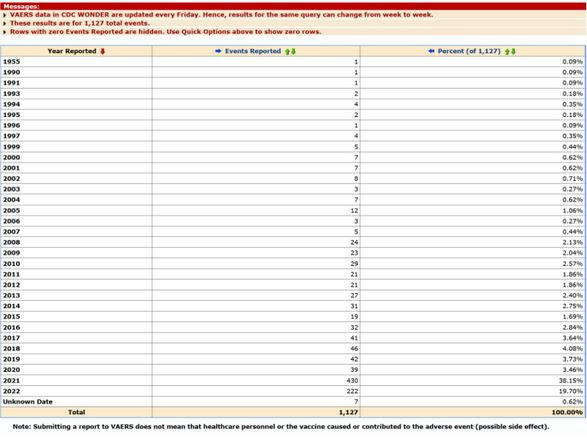Screen dimensions: 587x443
Task: Select the 2012 year row label
Action: tap(12, 285)
